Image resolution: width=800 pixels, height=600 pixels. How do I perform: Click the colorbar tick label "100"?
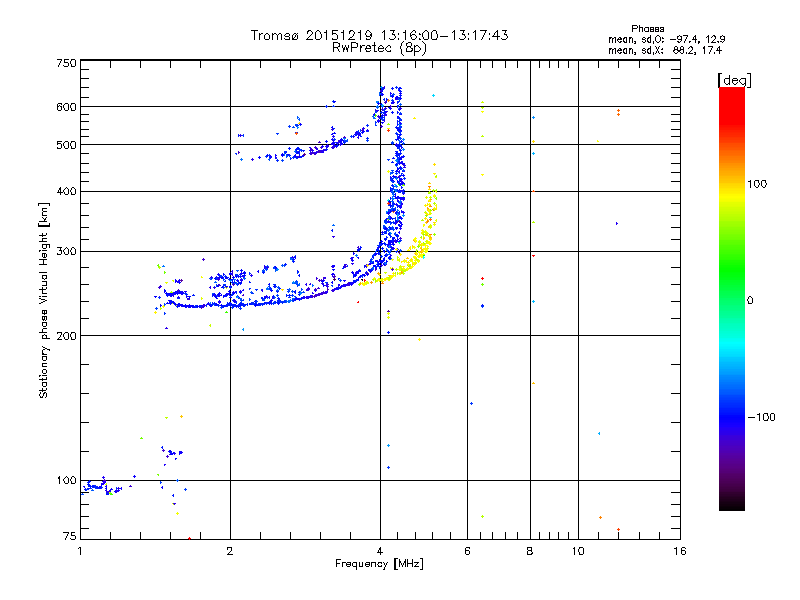757,184
